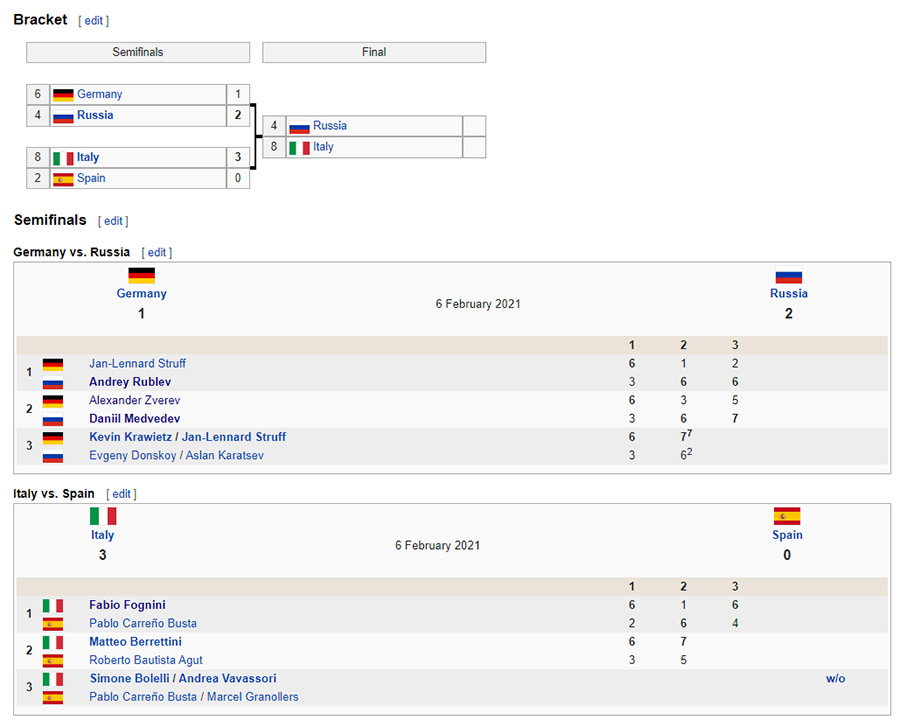
Task: Open the Alexander Zverev link
Action: 134,401
